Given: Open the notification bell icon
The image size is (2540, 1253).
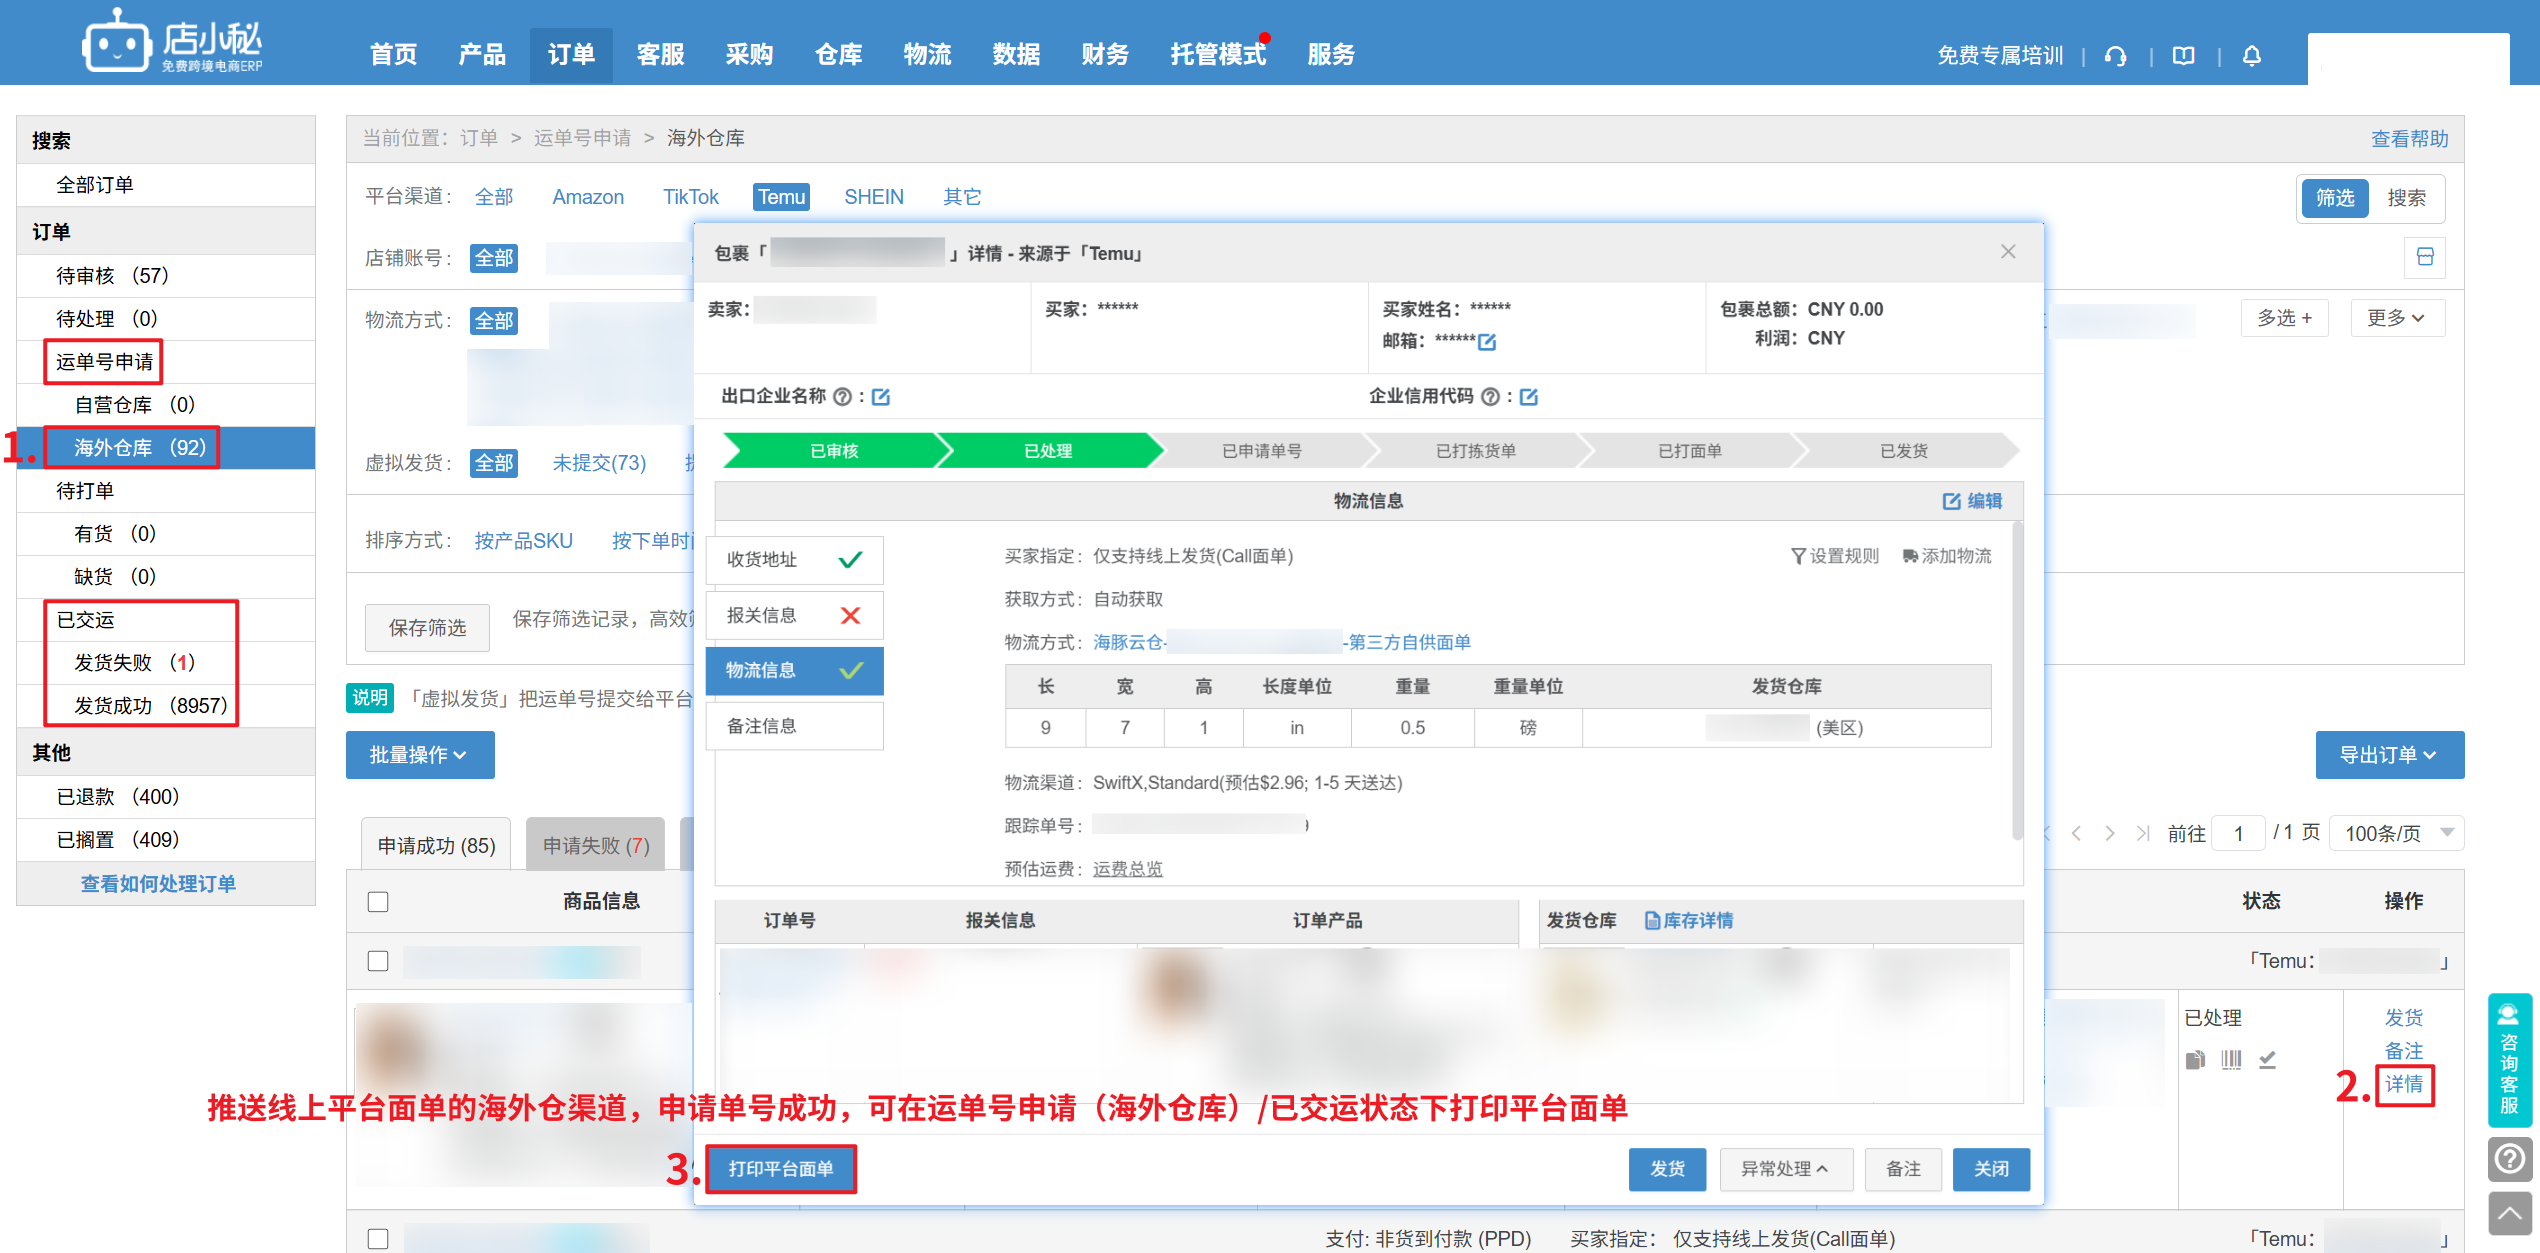Looking at the screenshot, I should coord(2251,56).
